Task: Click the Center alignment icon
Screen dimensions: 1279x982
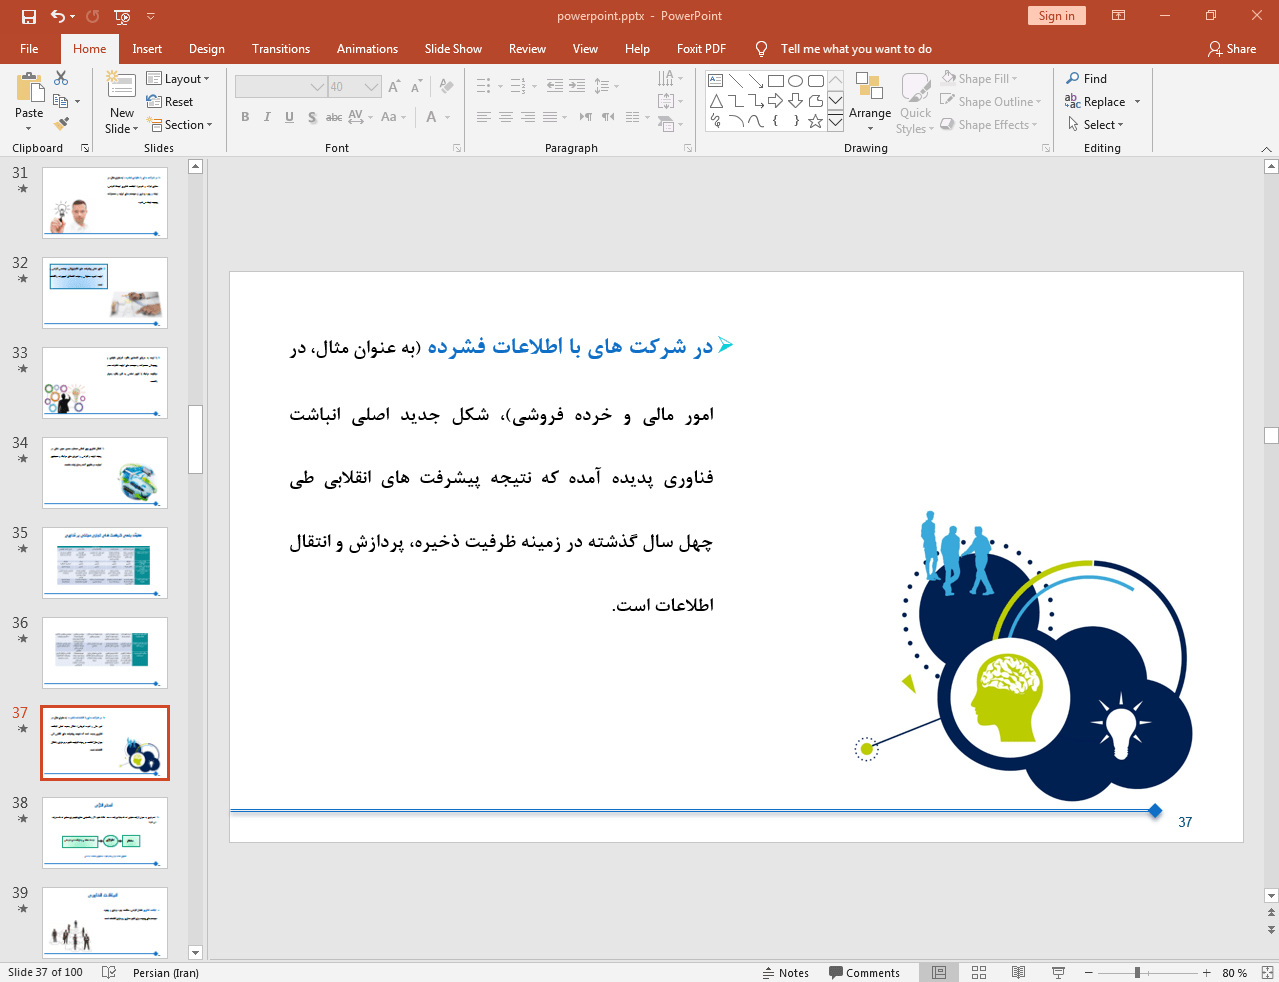Action: [x=506, y=117]
